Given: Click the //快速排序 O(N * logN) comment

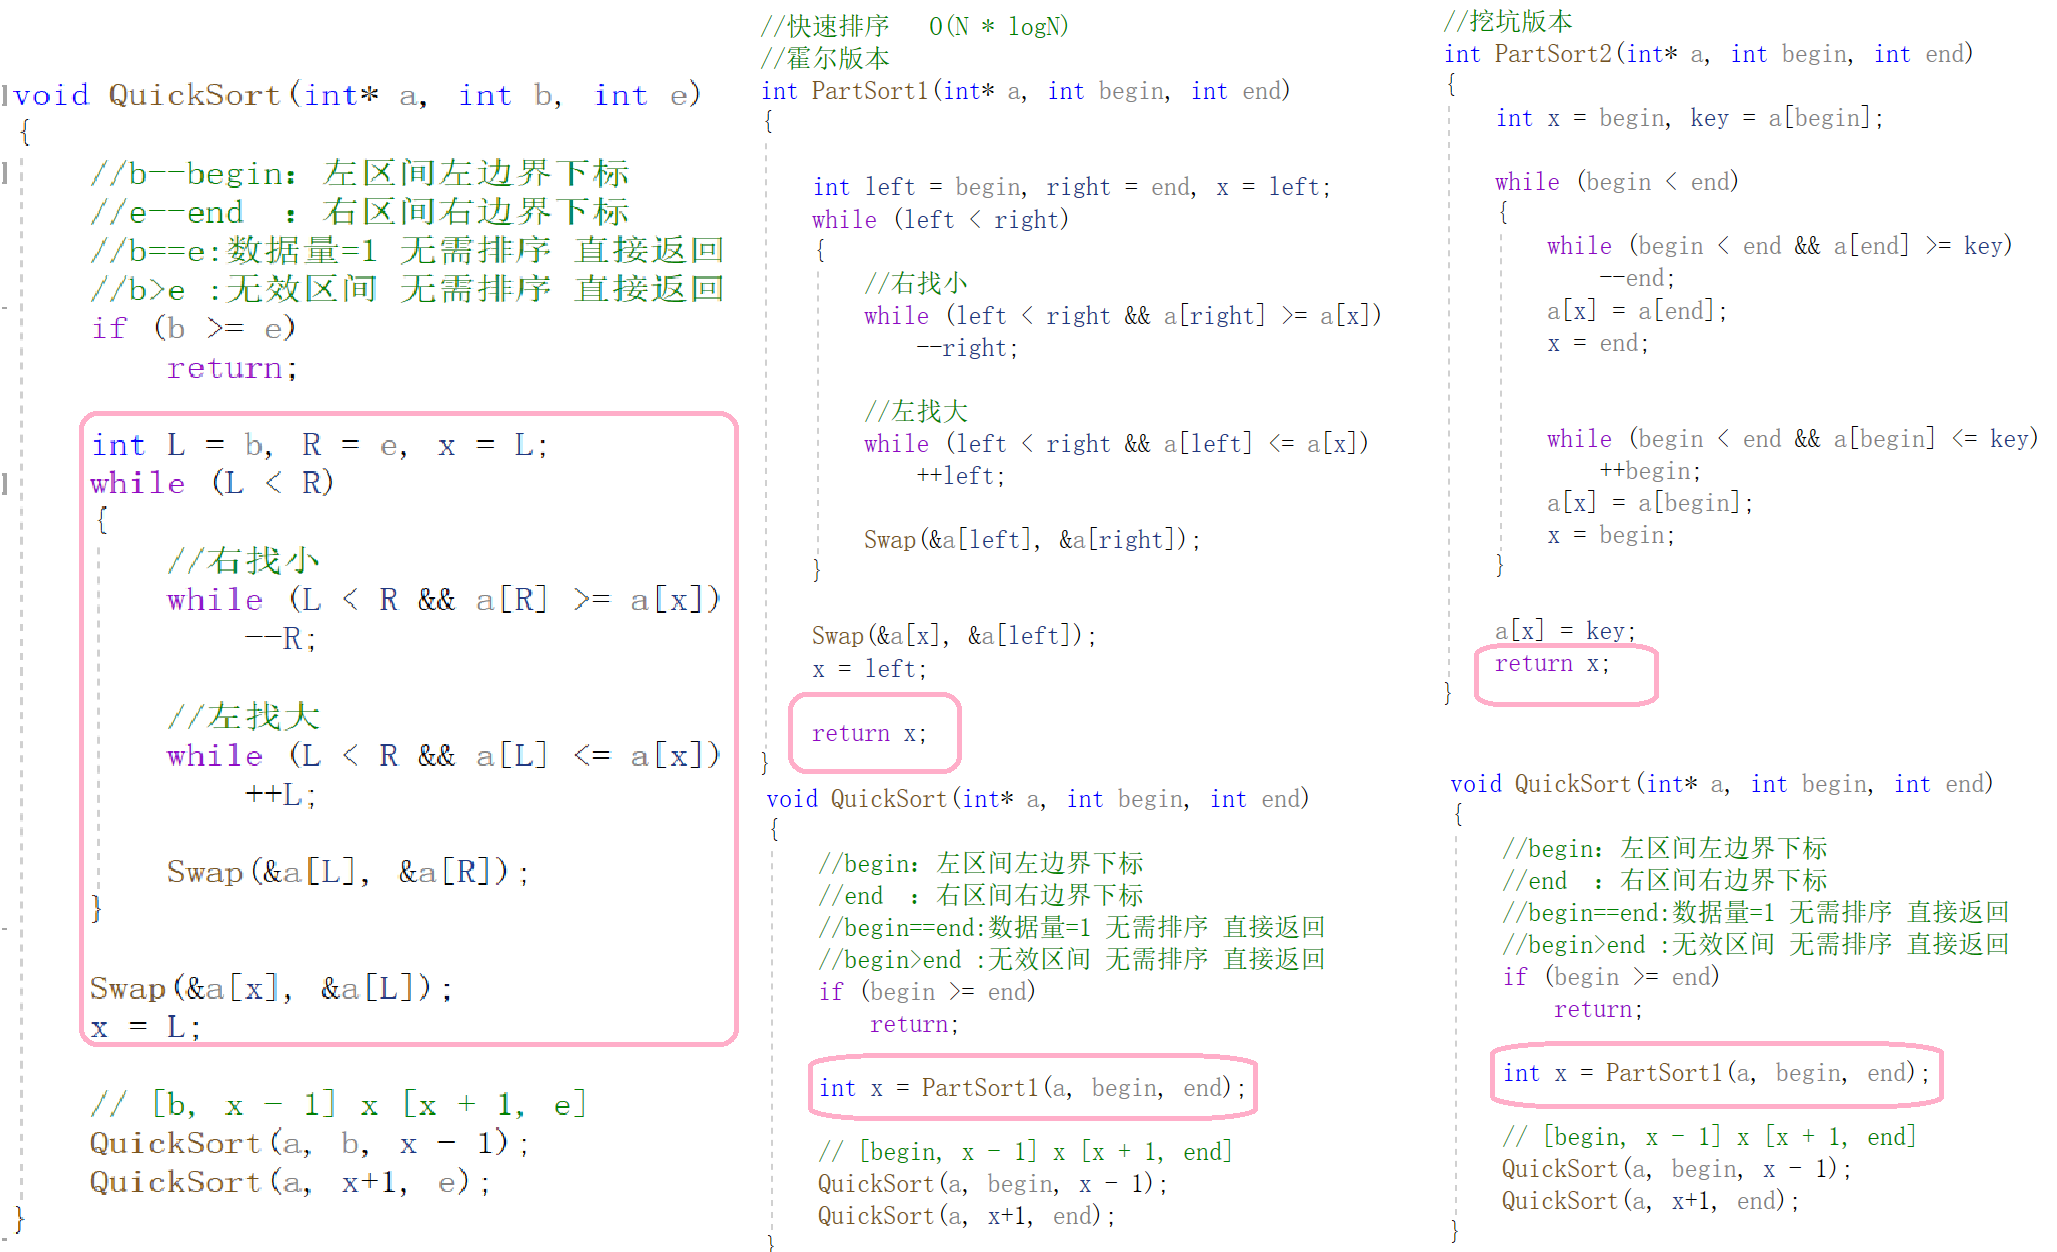Looking at the screenshot, I should [x=914, y=27].
